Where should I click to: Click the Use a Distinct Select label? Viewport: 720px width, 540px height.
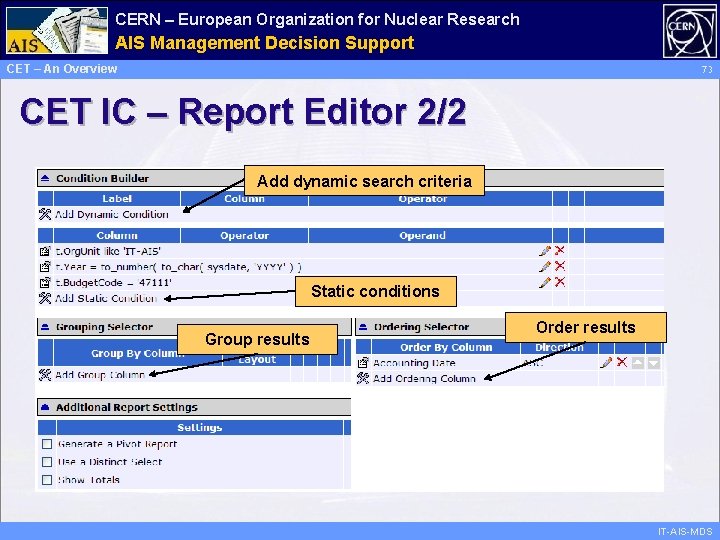[110, 462]
